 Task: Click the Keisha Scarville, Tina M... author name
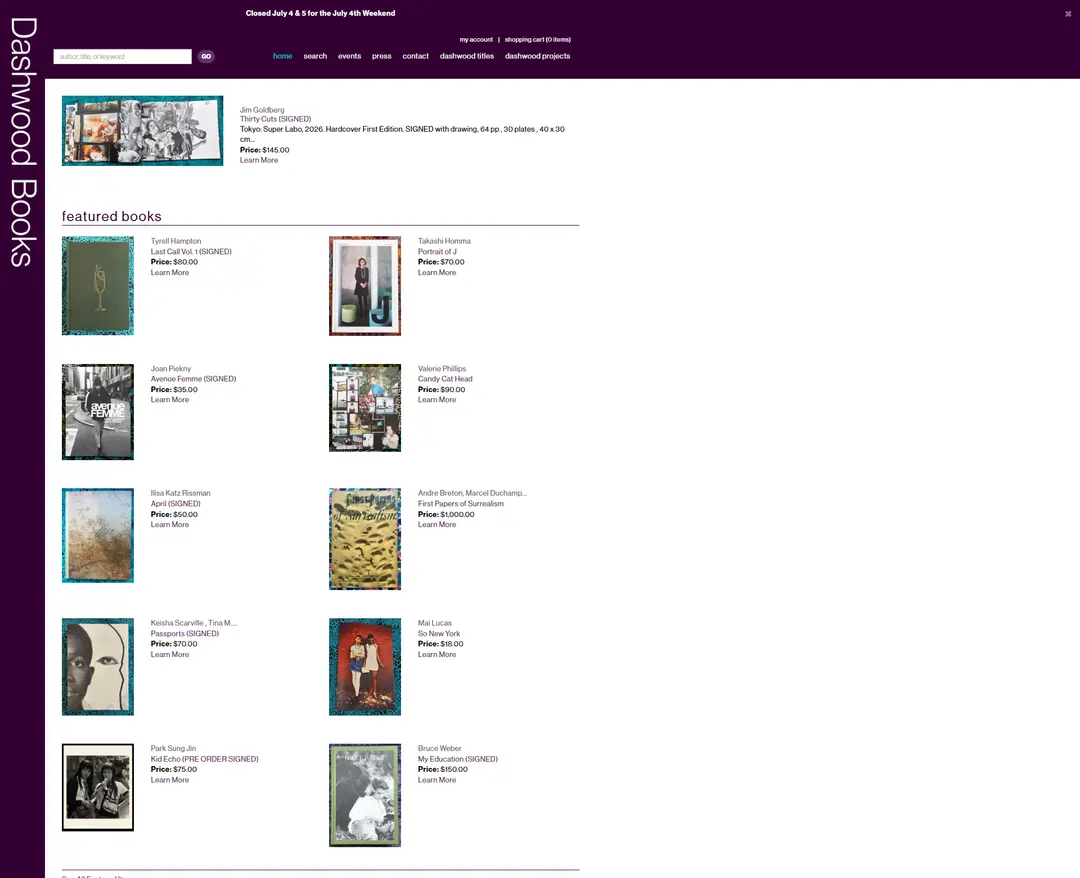pos(194,623)
